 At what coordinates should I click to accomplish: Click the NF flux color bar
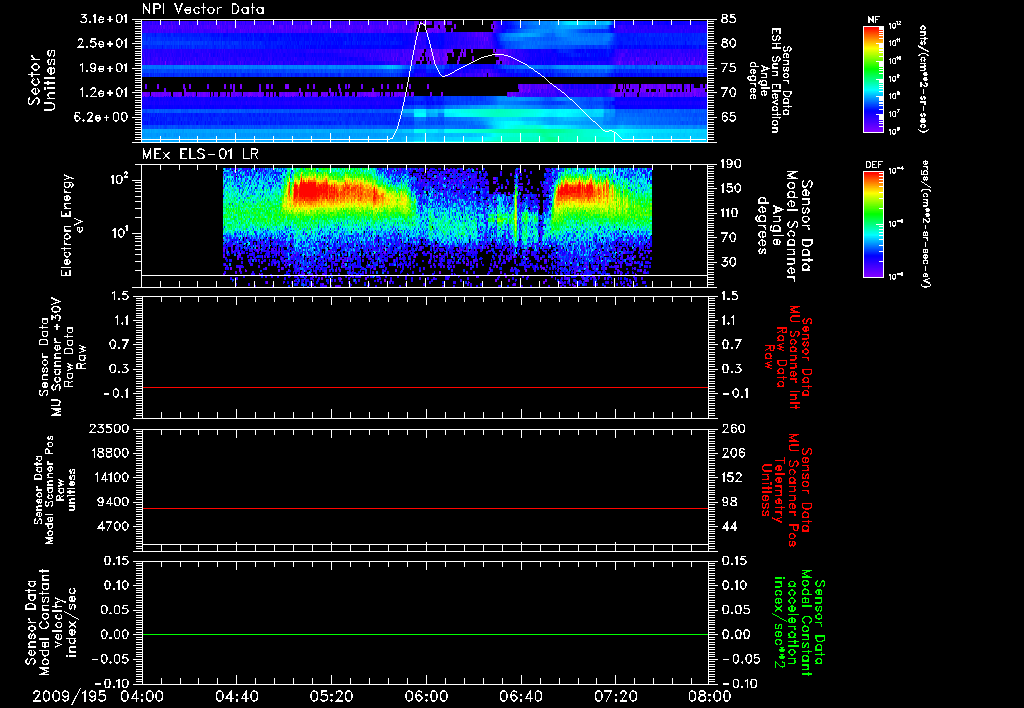[873, 78]
